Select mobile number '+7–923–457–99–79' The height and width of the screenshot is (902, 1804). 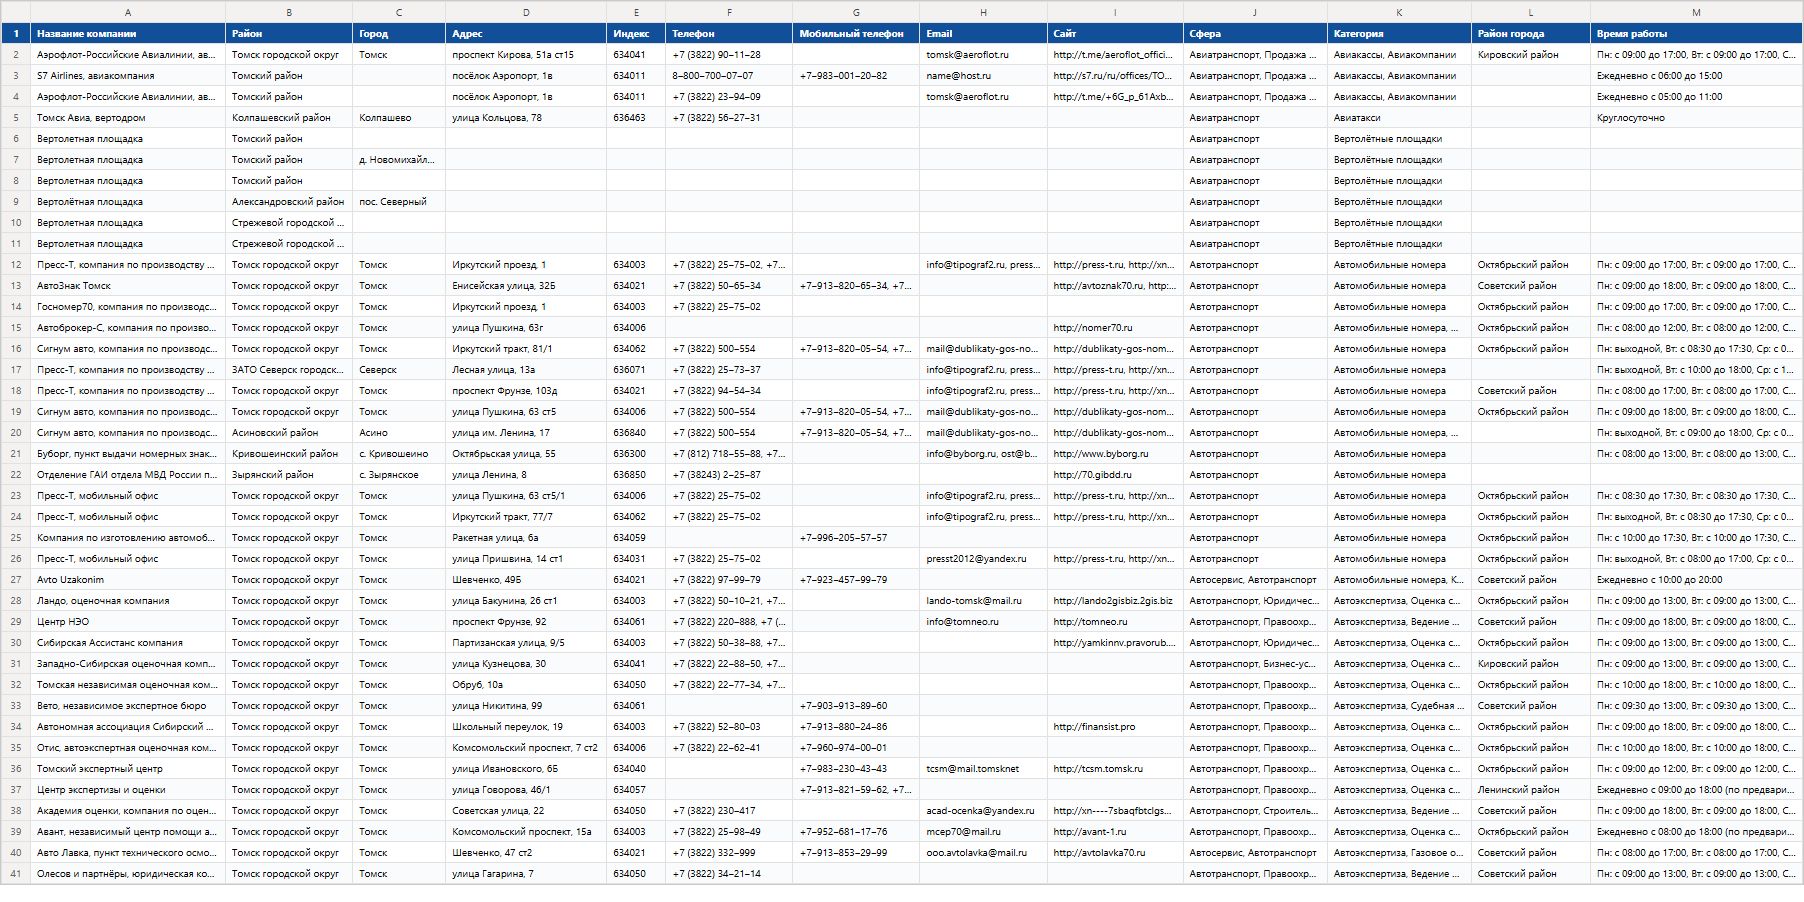click(x=856, y=580)
